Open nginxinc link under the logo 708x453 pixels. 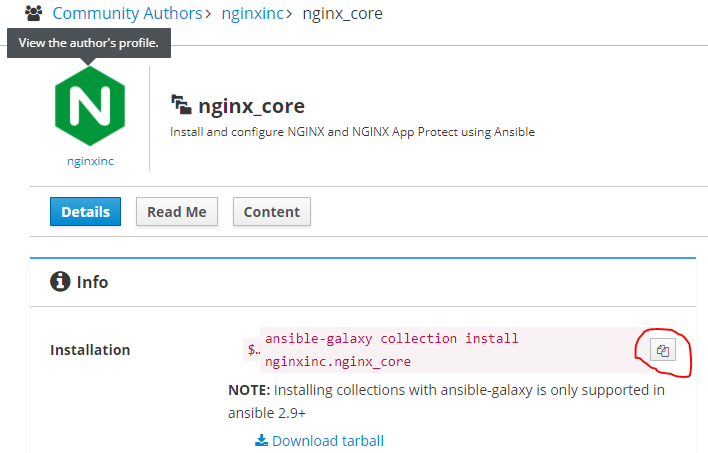90,161
